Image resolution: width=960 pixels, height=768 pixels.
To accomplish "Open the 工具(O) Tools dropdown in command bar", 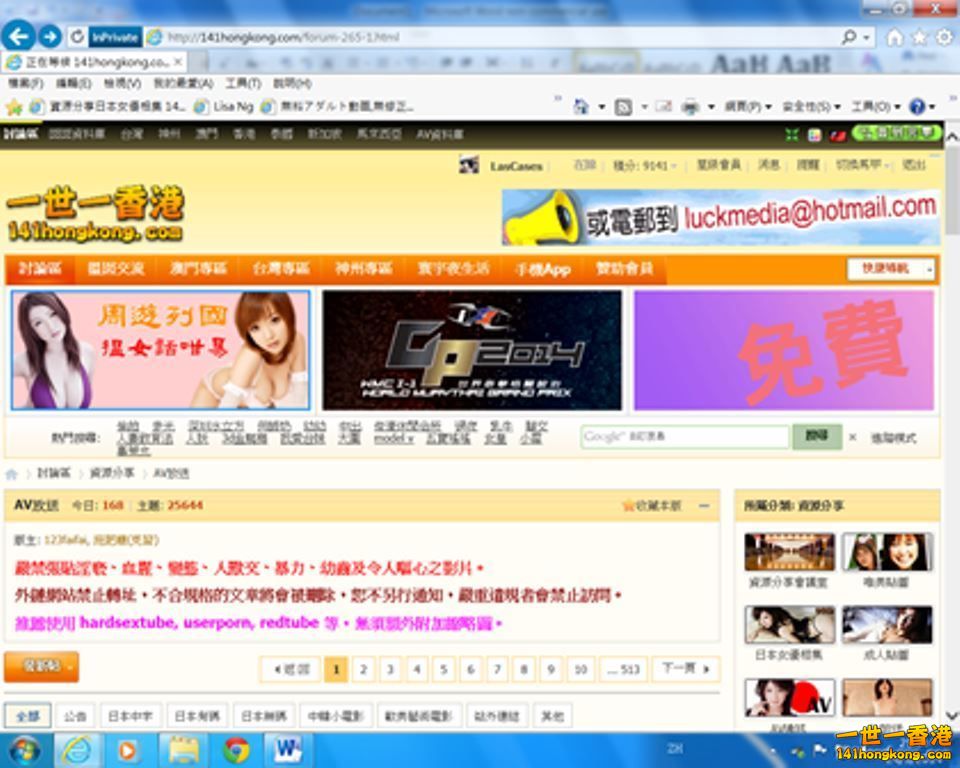I will click(x=874, y=107).
